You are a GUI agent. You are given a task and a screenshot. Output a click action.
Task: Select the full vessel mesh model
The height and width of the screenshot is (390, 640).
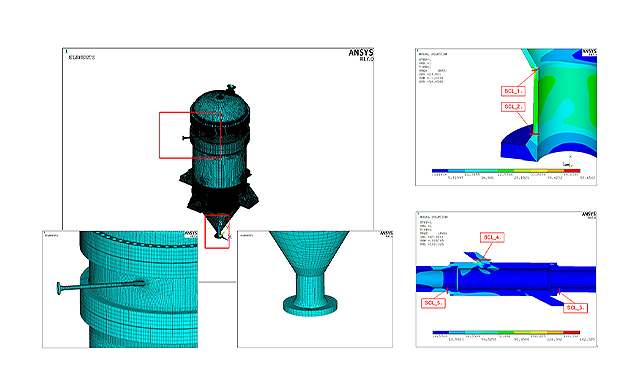[220, 161]
